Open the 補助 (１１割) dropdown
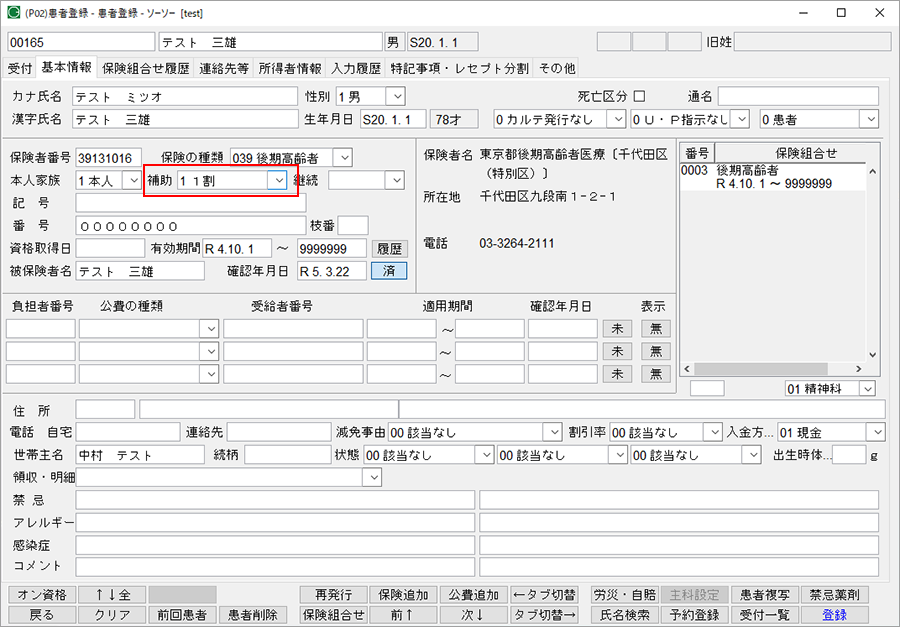This screenshot has width=900, height=627. (x=277, y=180)
